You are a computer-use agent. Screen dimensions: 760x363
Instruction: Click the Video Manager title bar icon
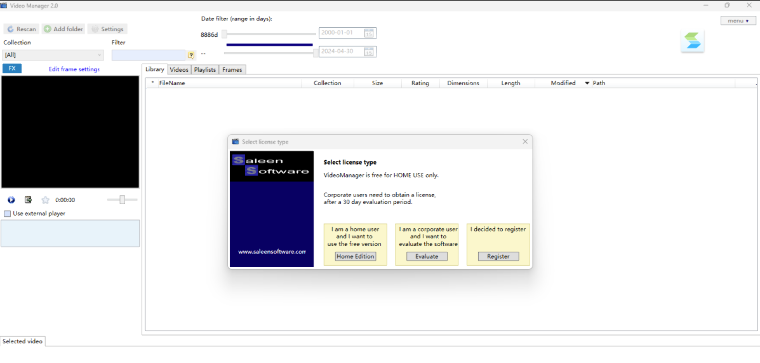(x=4, y=5)
